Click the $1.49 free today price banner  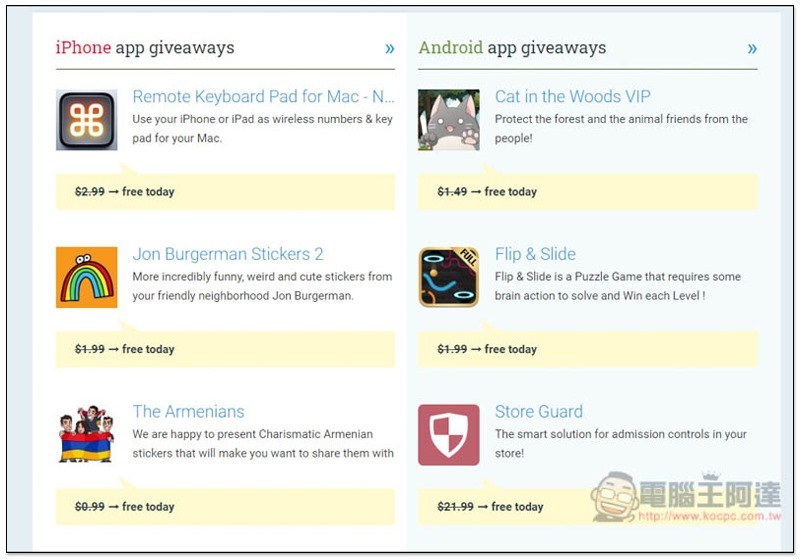(588, 192)
